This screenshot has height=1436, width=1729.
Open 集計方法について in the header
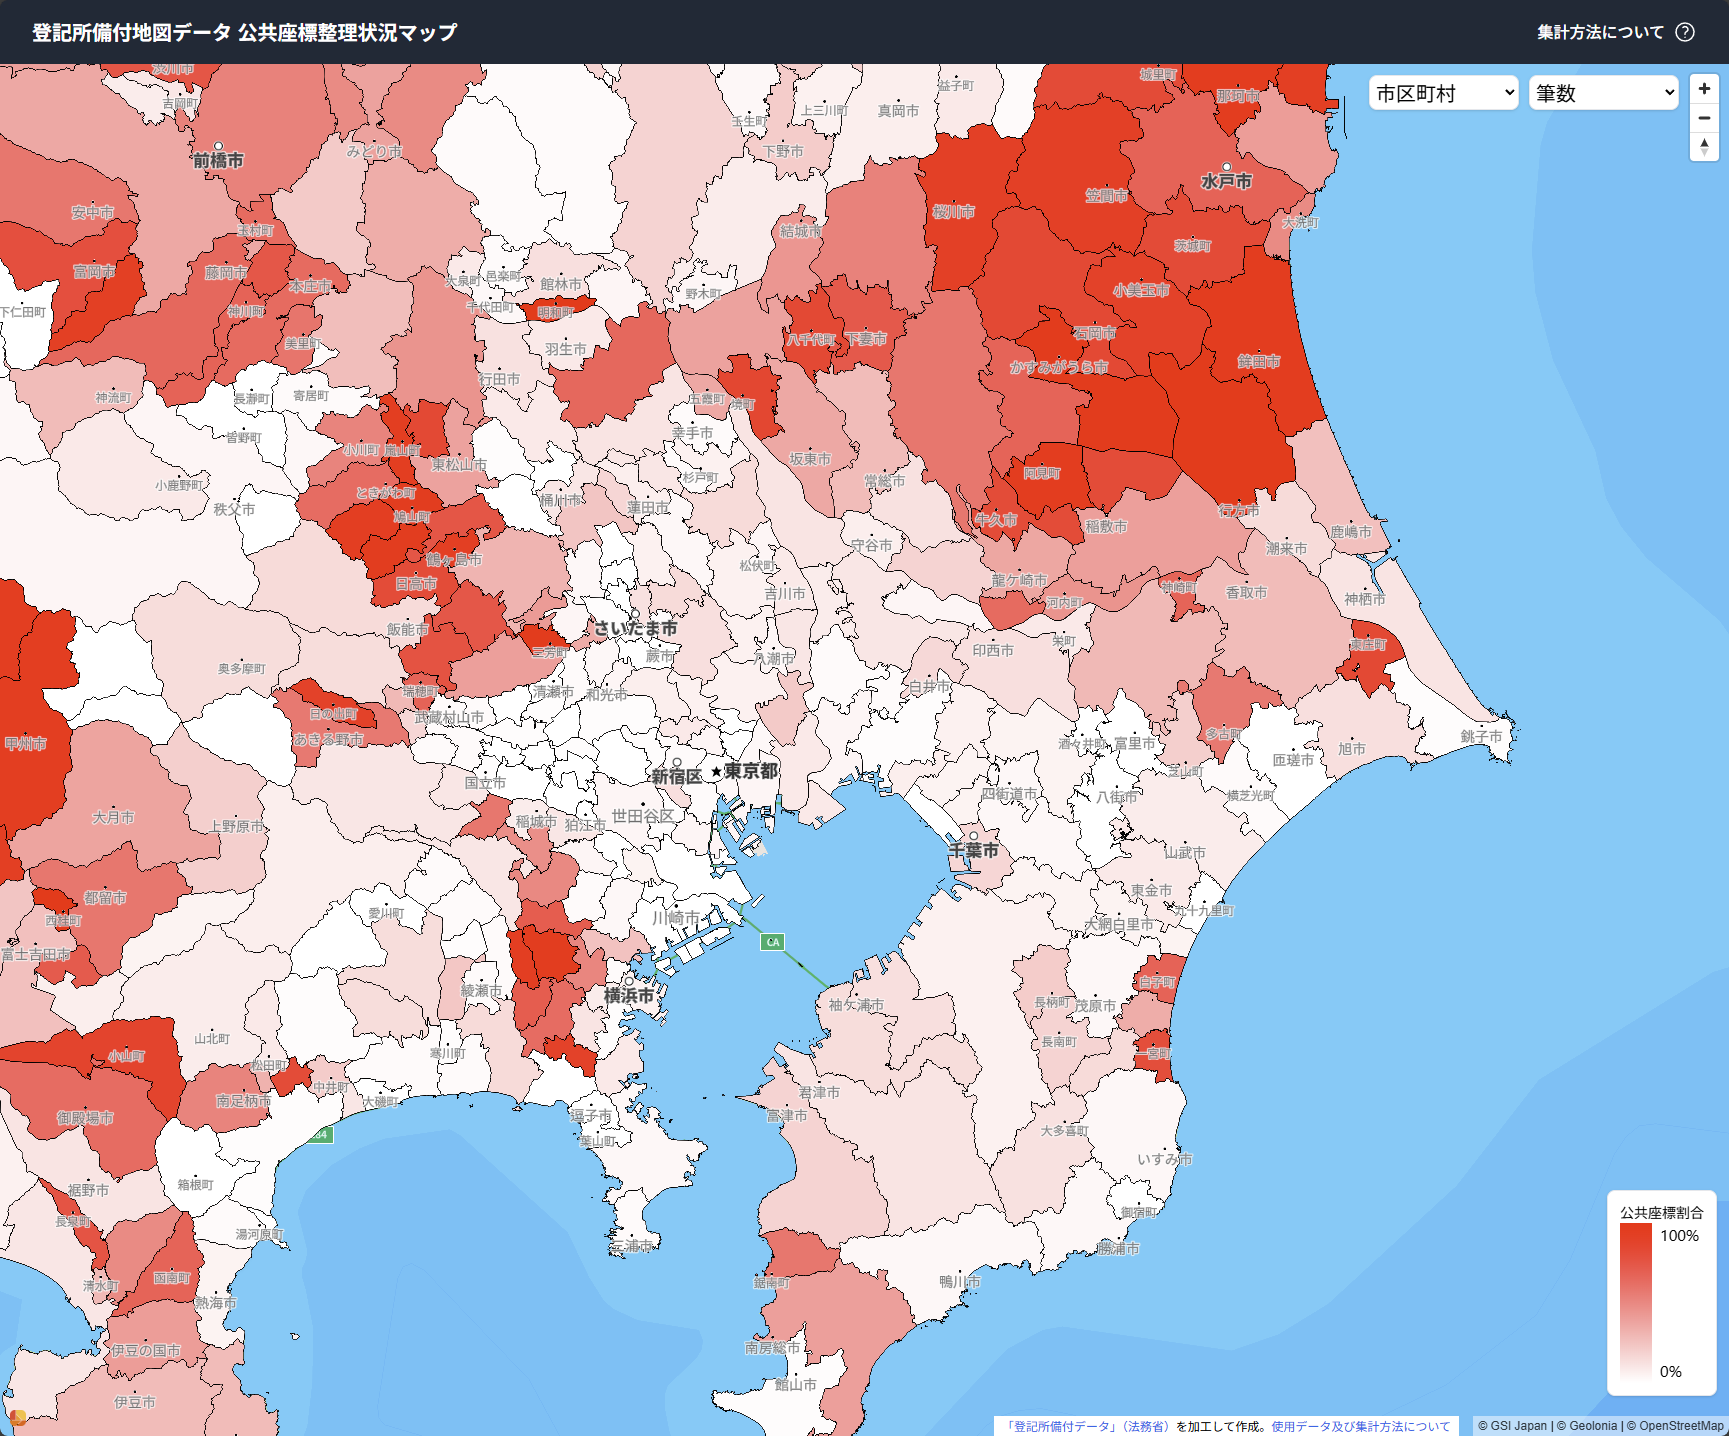click(x=1600, y=32)
